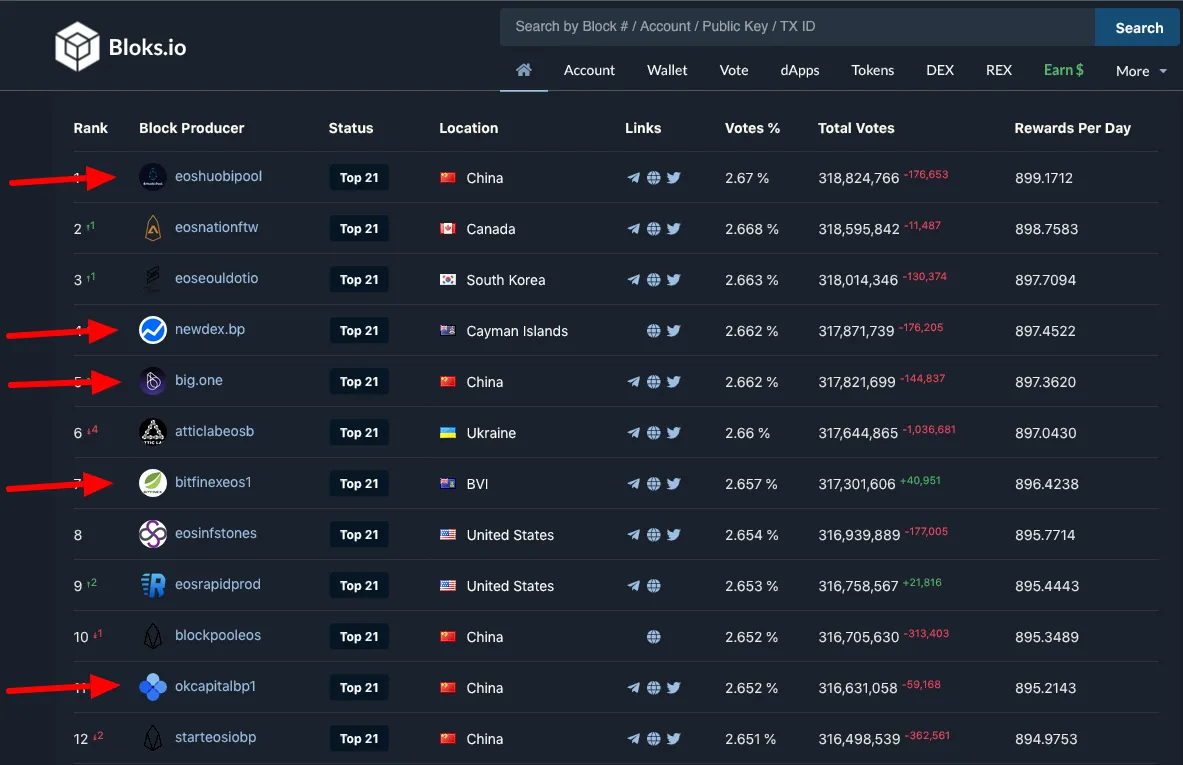This screenshot has width=1183, height=765.
Task: Click the Votes % column header
Action: click(752, 128)
